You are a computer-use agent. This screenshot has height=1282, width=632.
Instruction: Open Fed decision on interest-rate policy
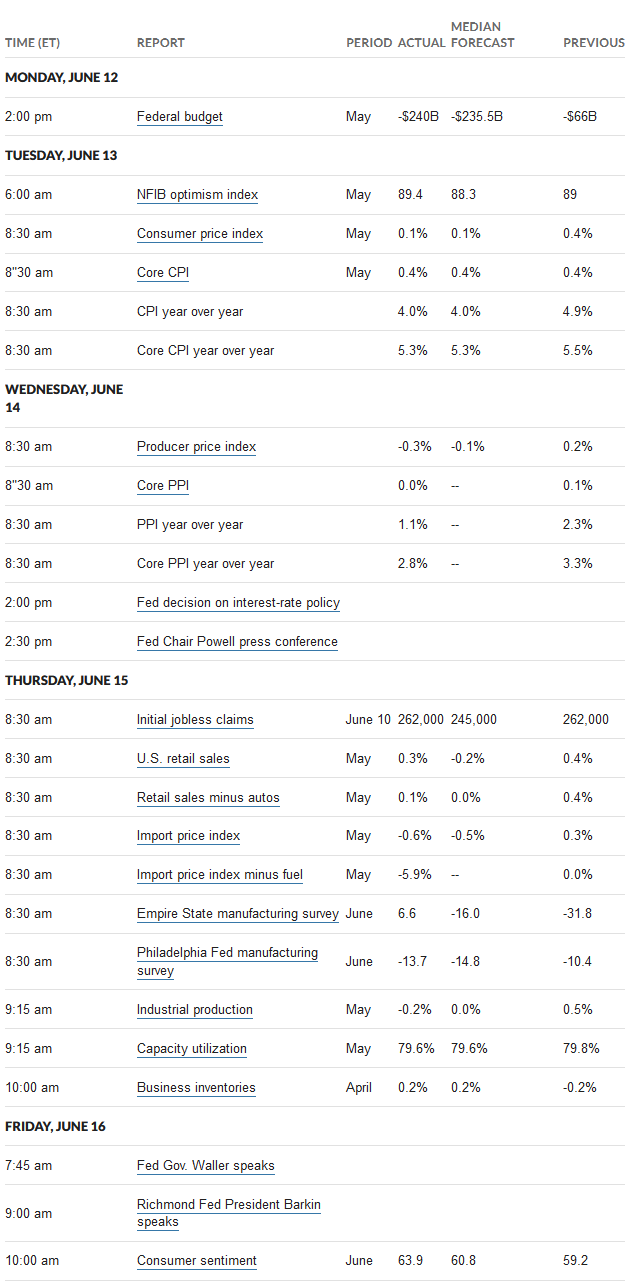[x=238, y=602]
